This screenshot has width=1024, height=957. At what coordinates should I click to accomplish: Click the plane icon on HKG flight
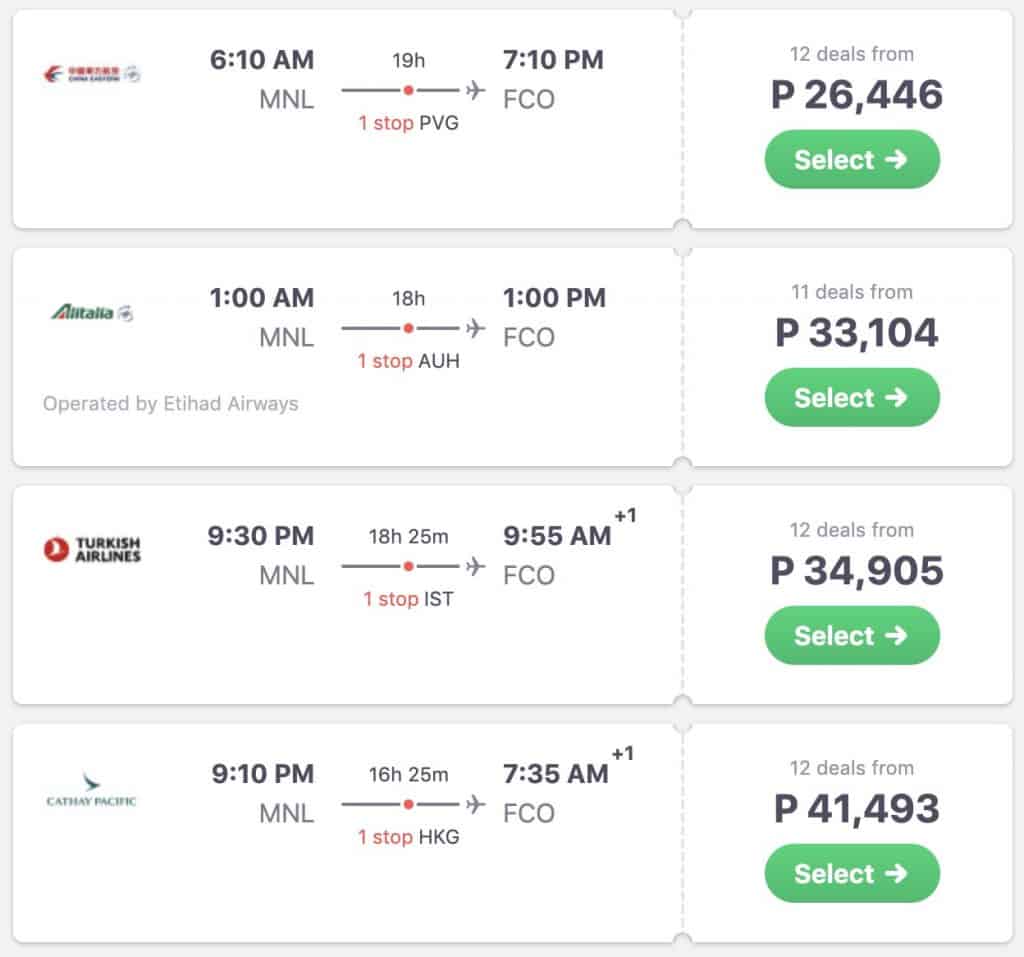point(475,804)
